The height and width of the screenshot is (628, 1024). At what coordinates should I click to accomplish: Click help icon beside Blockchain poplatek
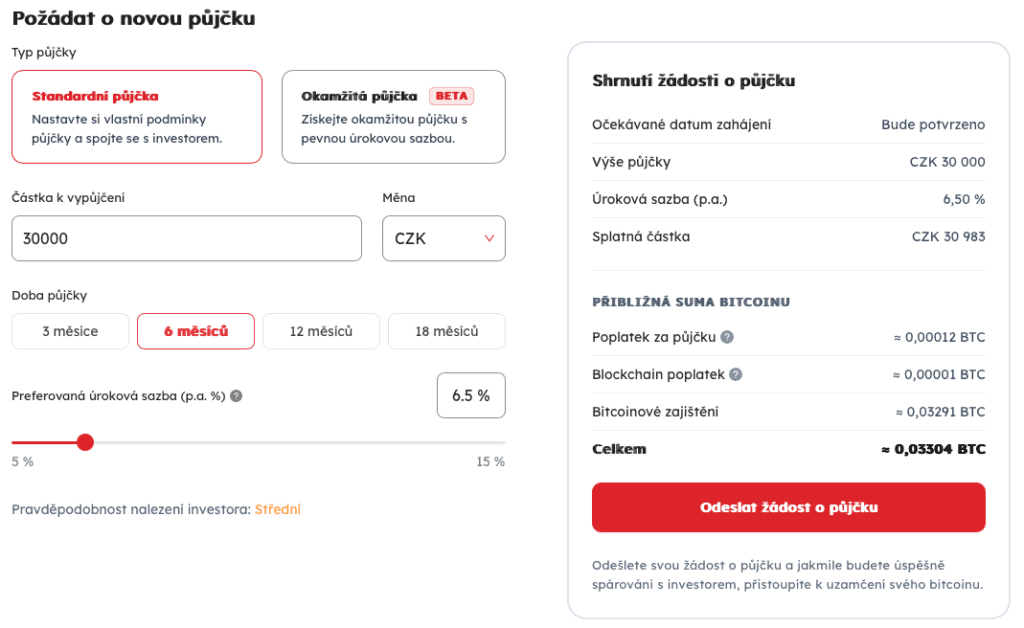[x=735, y=374]
